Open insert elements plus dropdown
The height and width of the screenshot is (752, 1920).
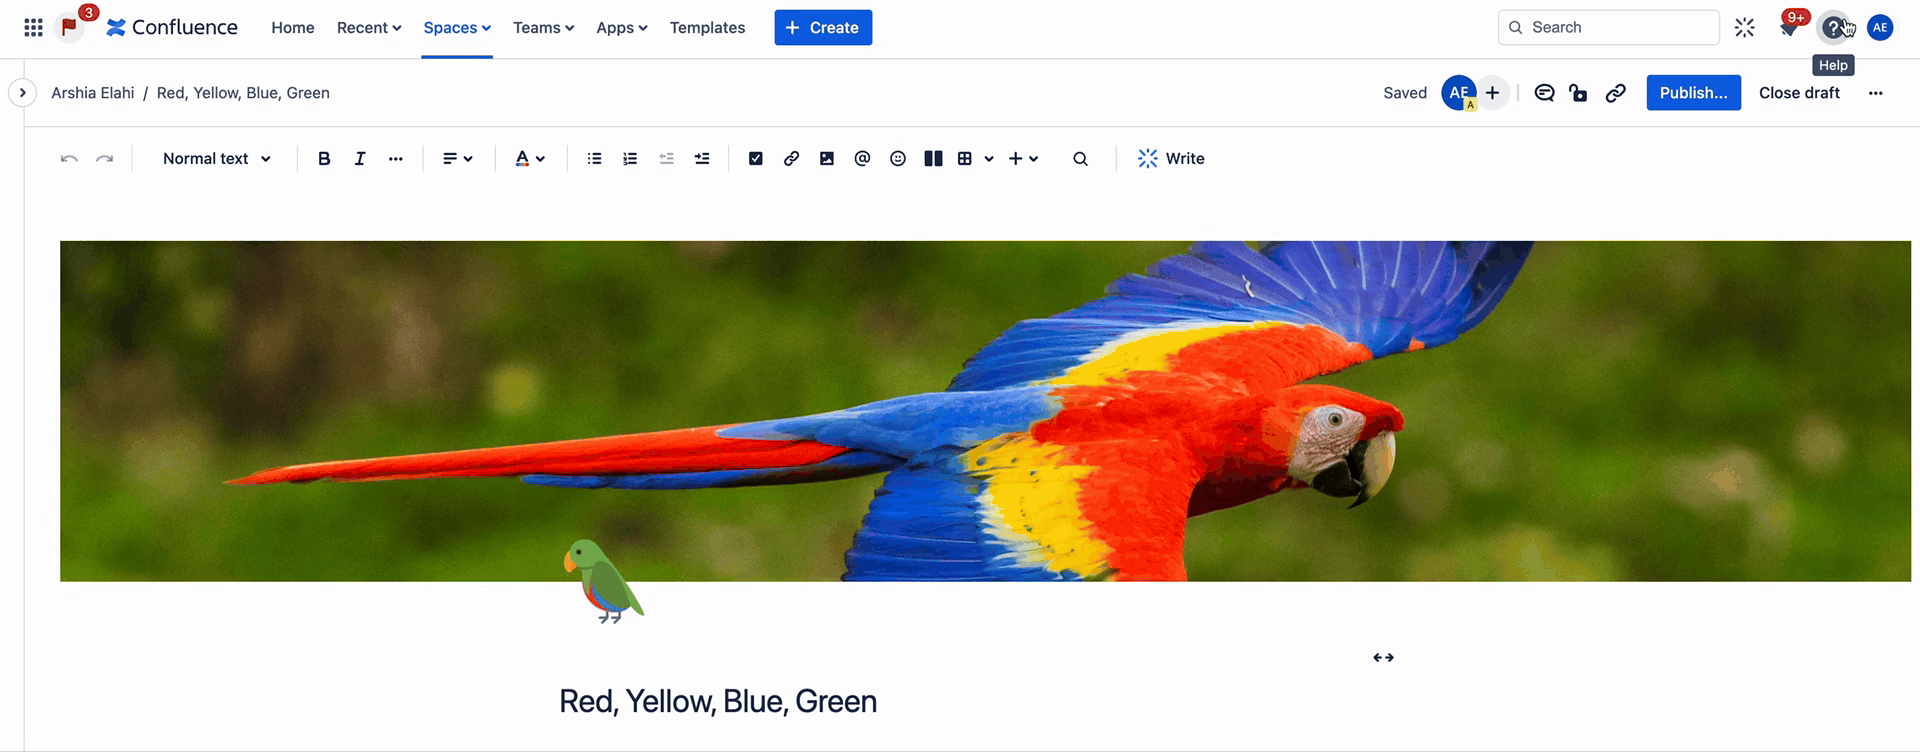1023,158
